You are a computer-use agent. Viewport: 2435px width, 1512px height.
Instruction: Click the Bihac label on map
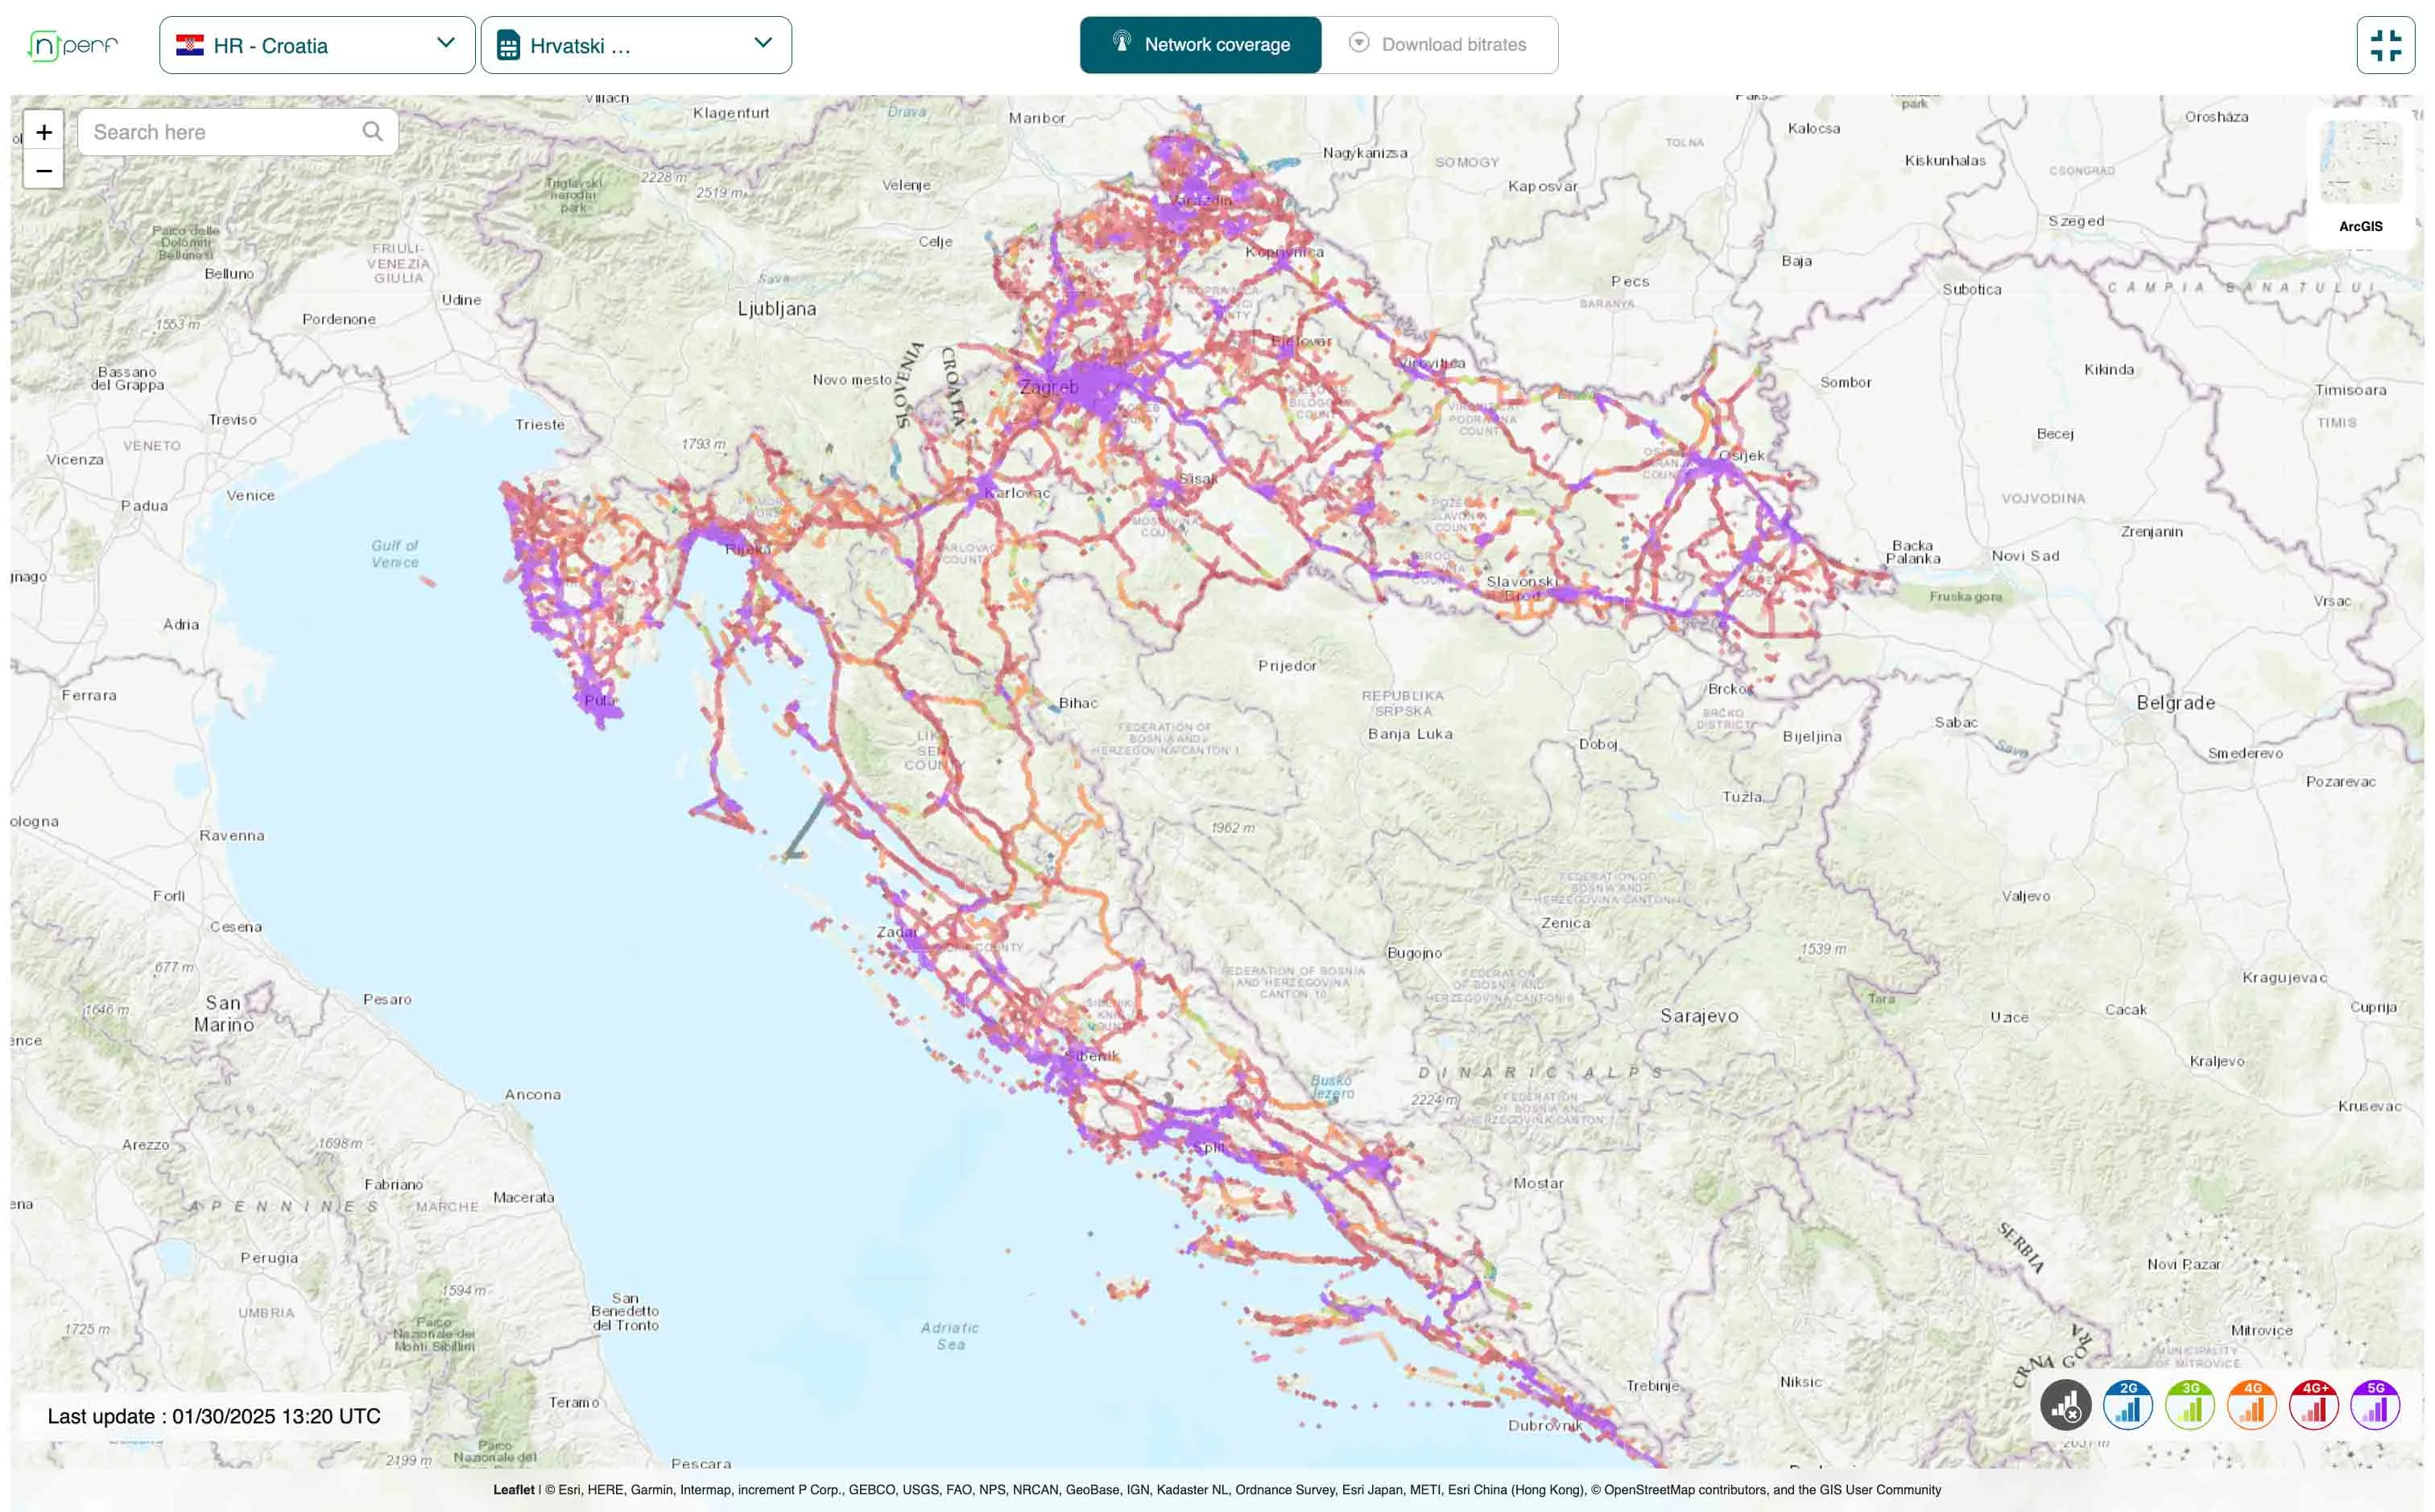(1078, 703)
